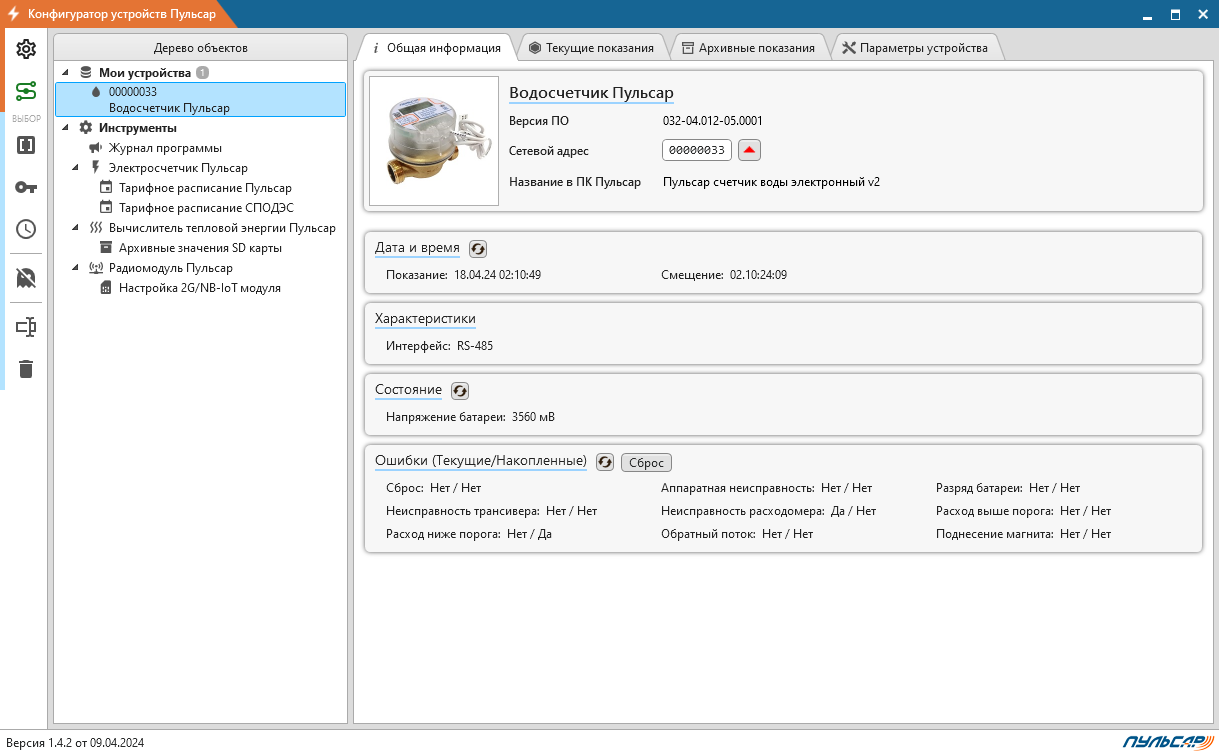Click the interface value RS-485
Image resolution: width=1219 pixels, height=755 pixels.
tap(475, 346)
